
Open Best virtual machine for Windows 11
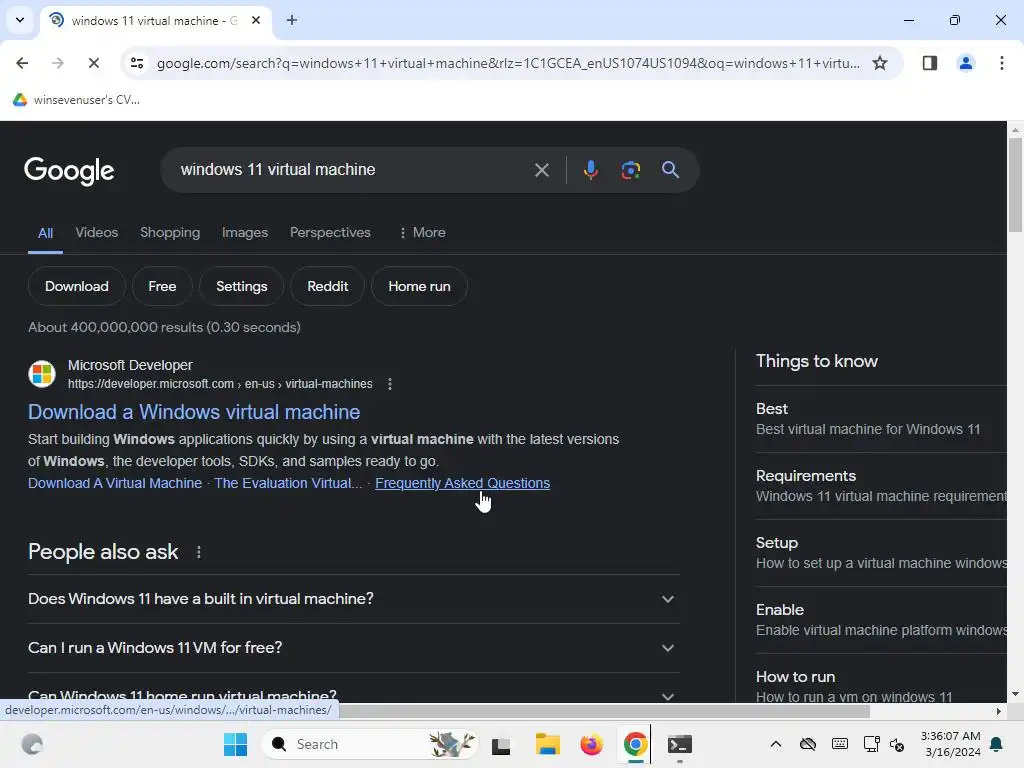(x=880, y=419)
